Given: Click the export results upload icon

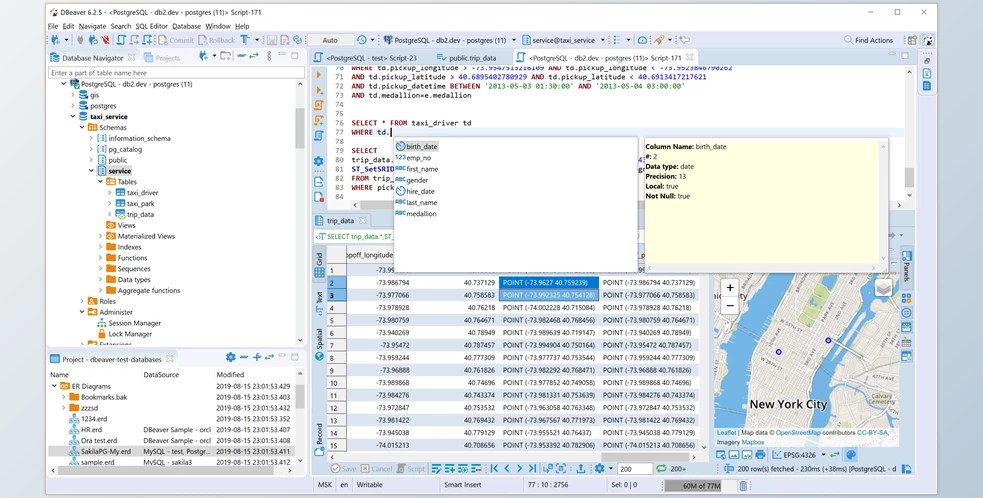Looking at the screenshot, I should (x=581, y=469).
